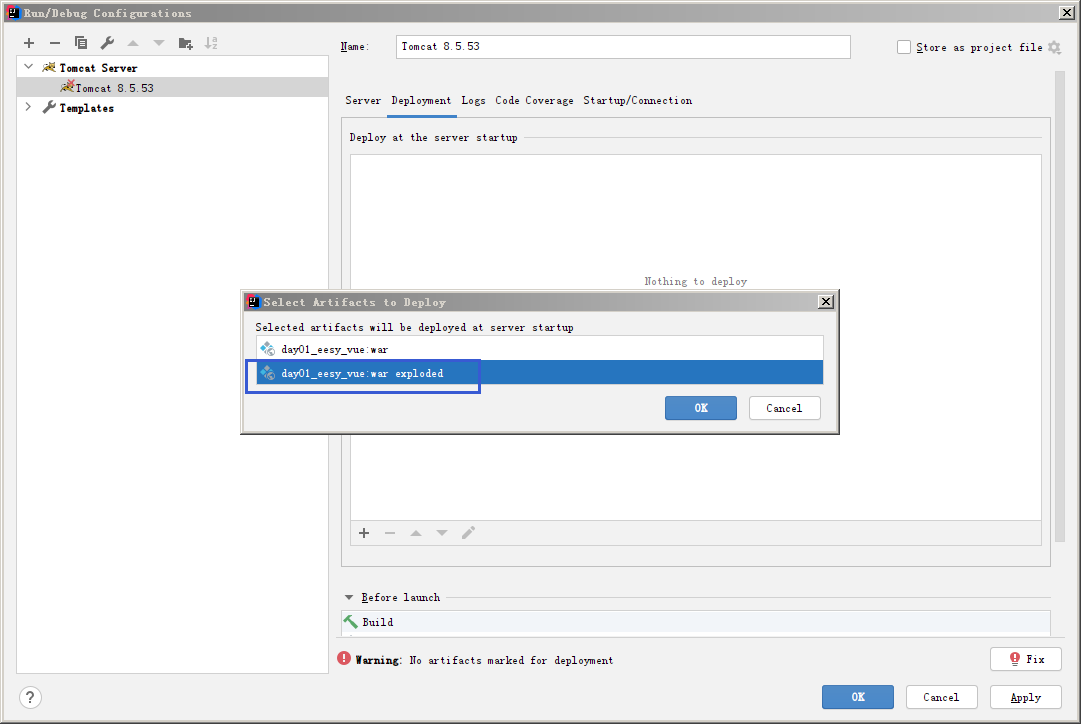Click the Fix button

pos(1026,659)
